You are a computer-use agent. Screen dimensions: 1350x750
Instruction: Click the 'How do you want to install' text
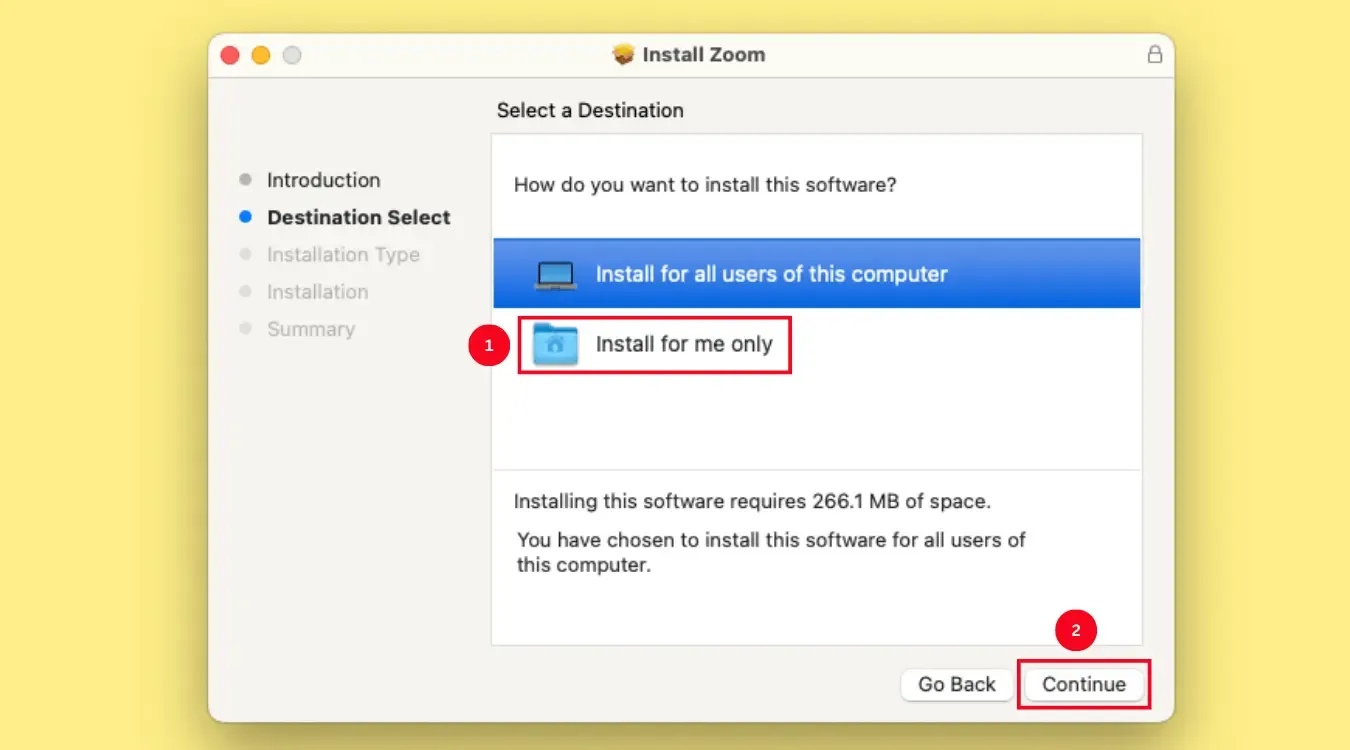pos(705,185)
